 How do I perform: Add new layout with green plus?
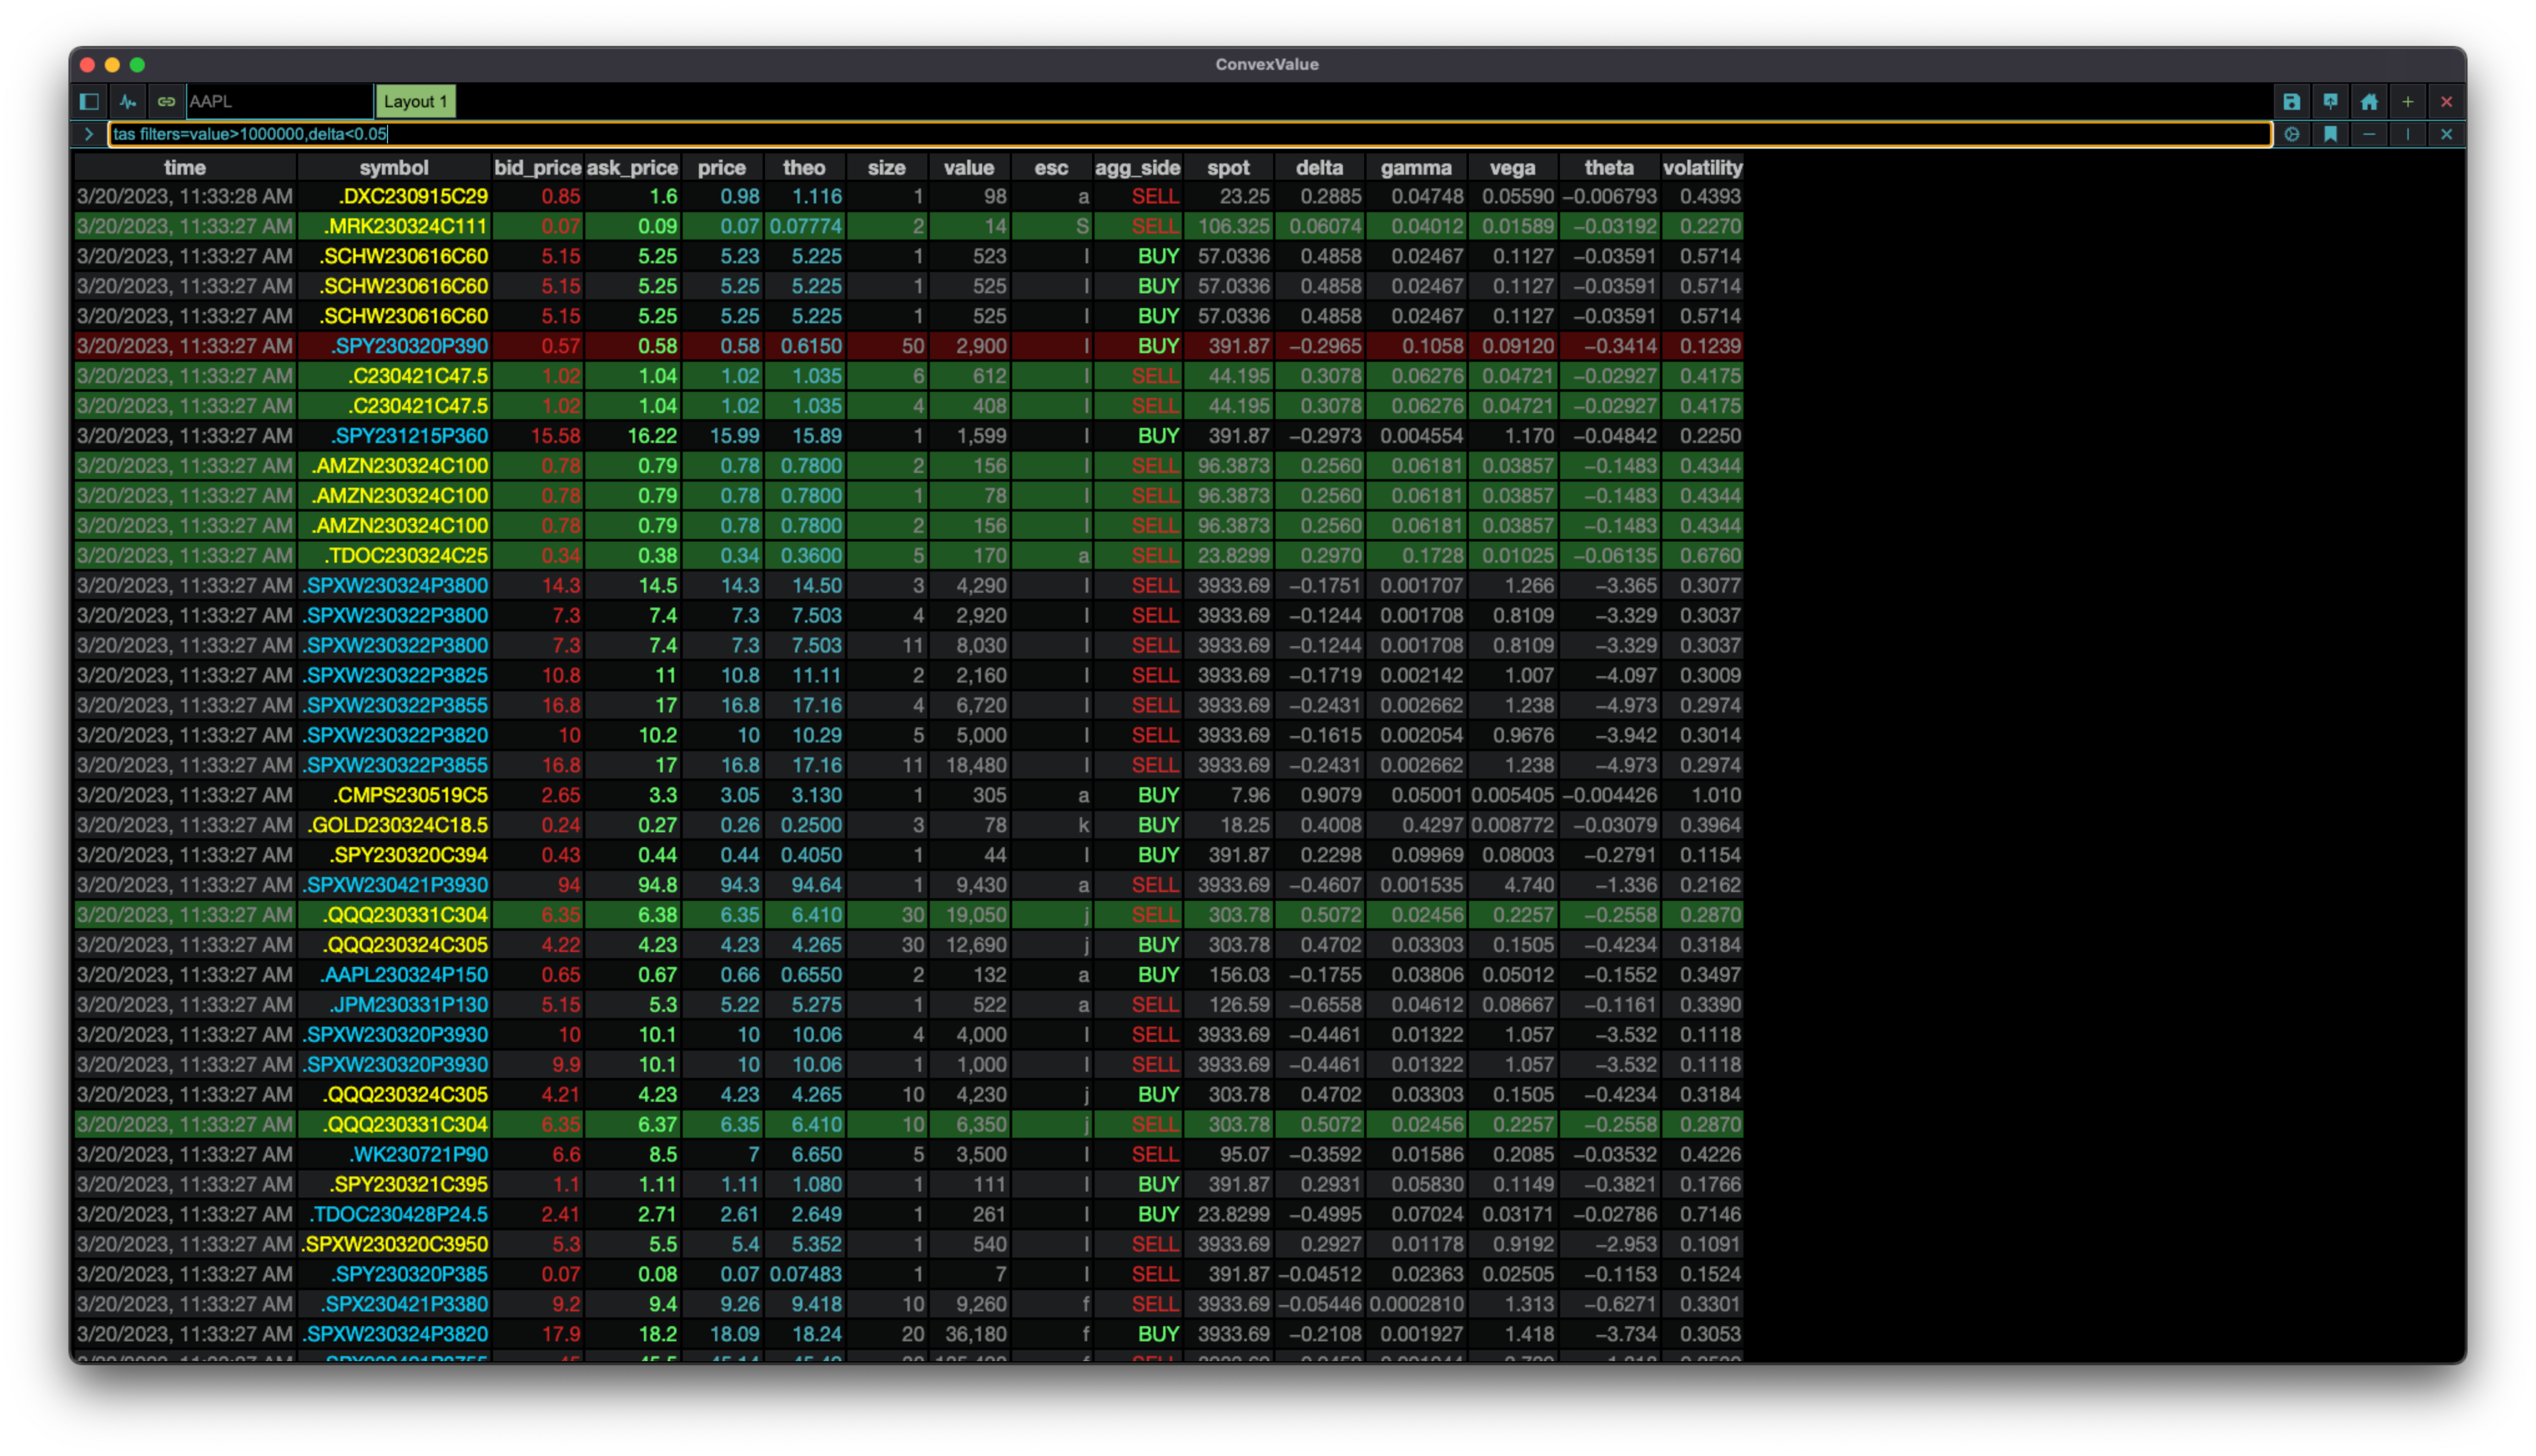coord(2408,101)
